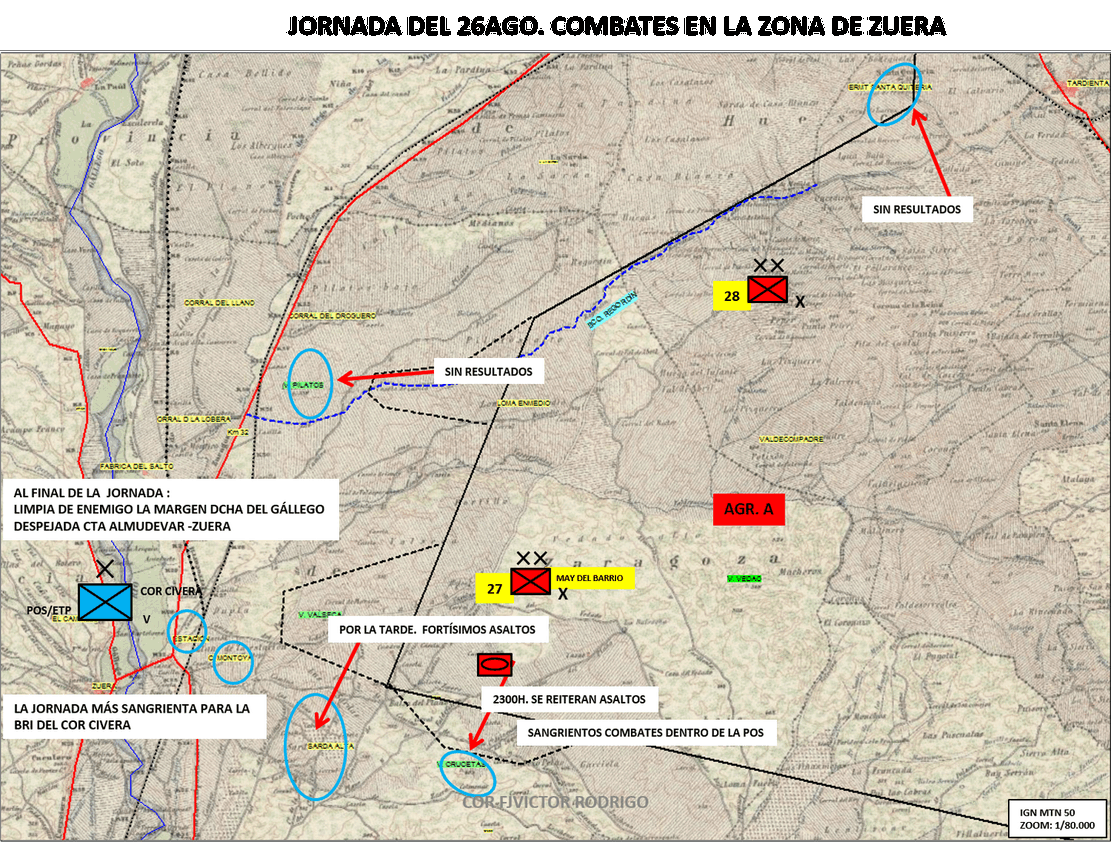This screenshot has width=1111, height=842.
Task: Click the blue ellipse at Ermita Santa Quiteria
Action: click(x=894, y=94)
